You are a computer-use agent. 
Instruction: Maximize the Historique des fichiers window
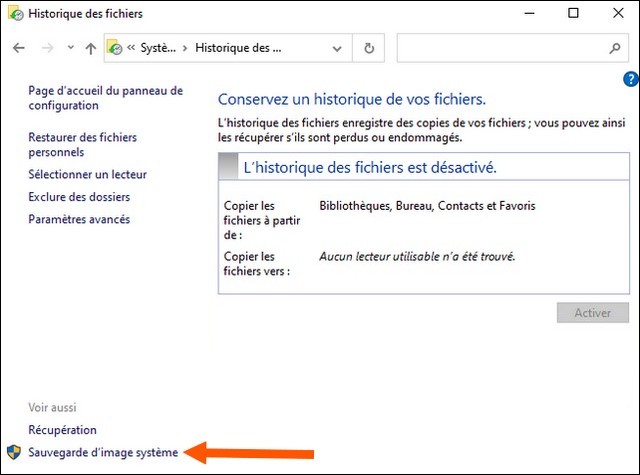tap(573, 13)
